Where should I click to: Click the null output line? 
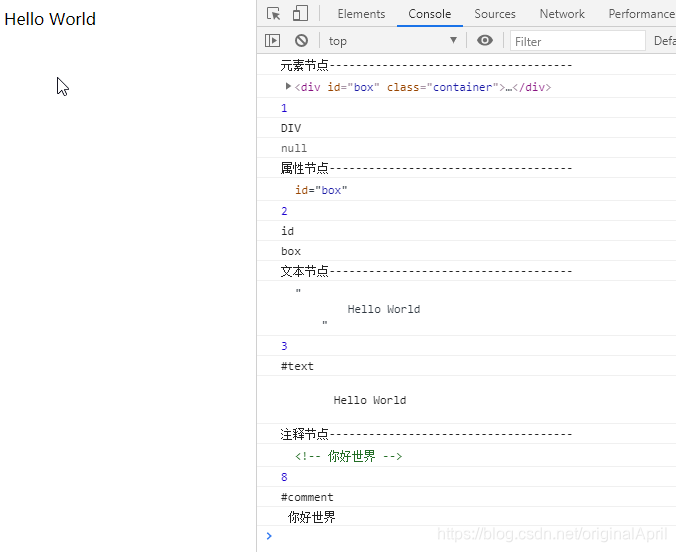(294, 148)
